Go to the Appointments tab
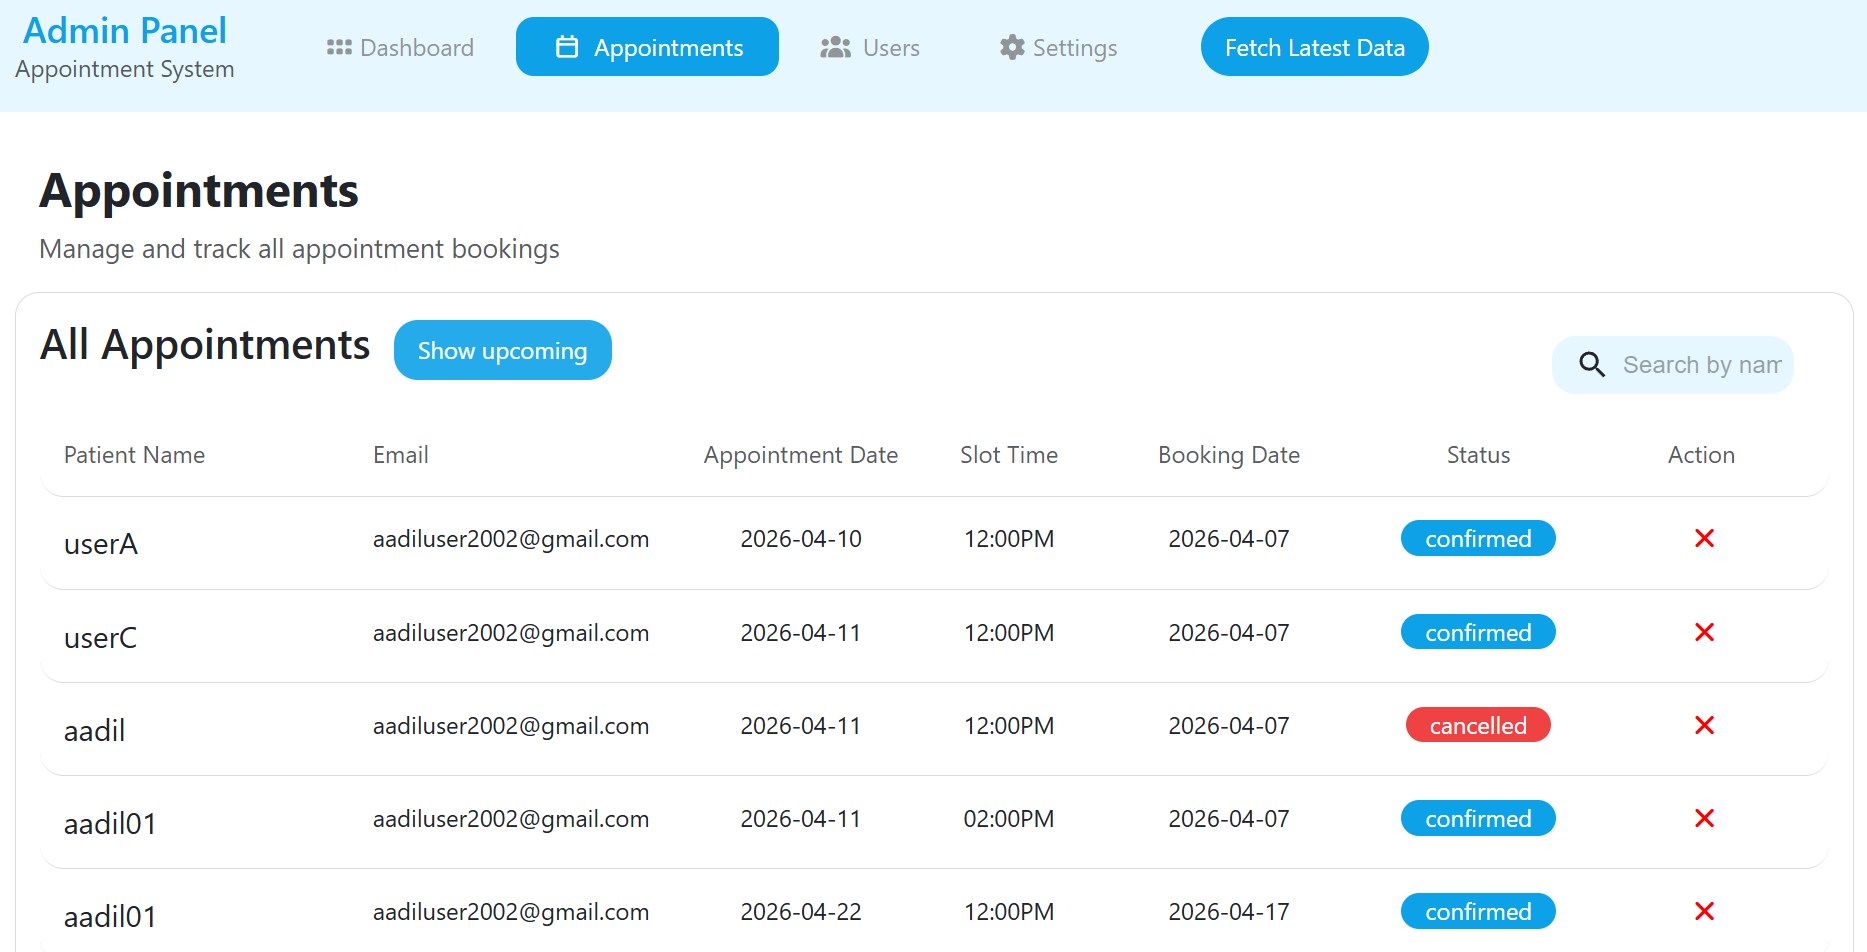The width and height of the screenshot is (1867, 952). click(647, 47)
